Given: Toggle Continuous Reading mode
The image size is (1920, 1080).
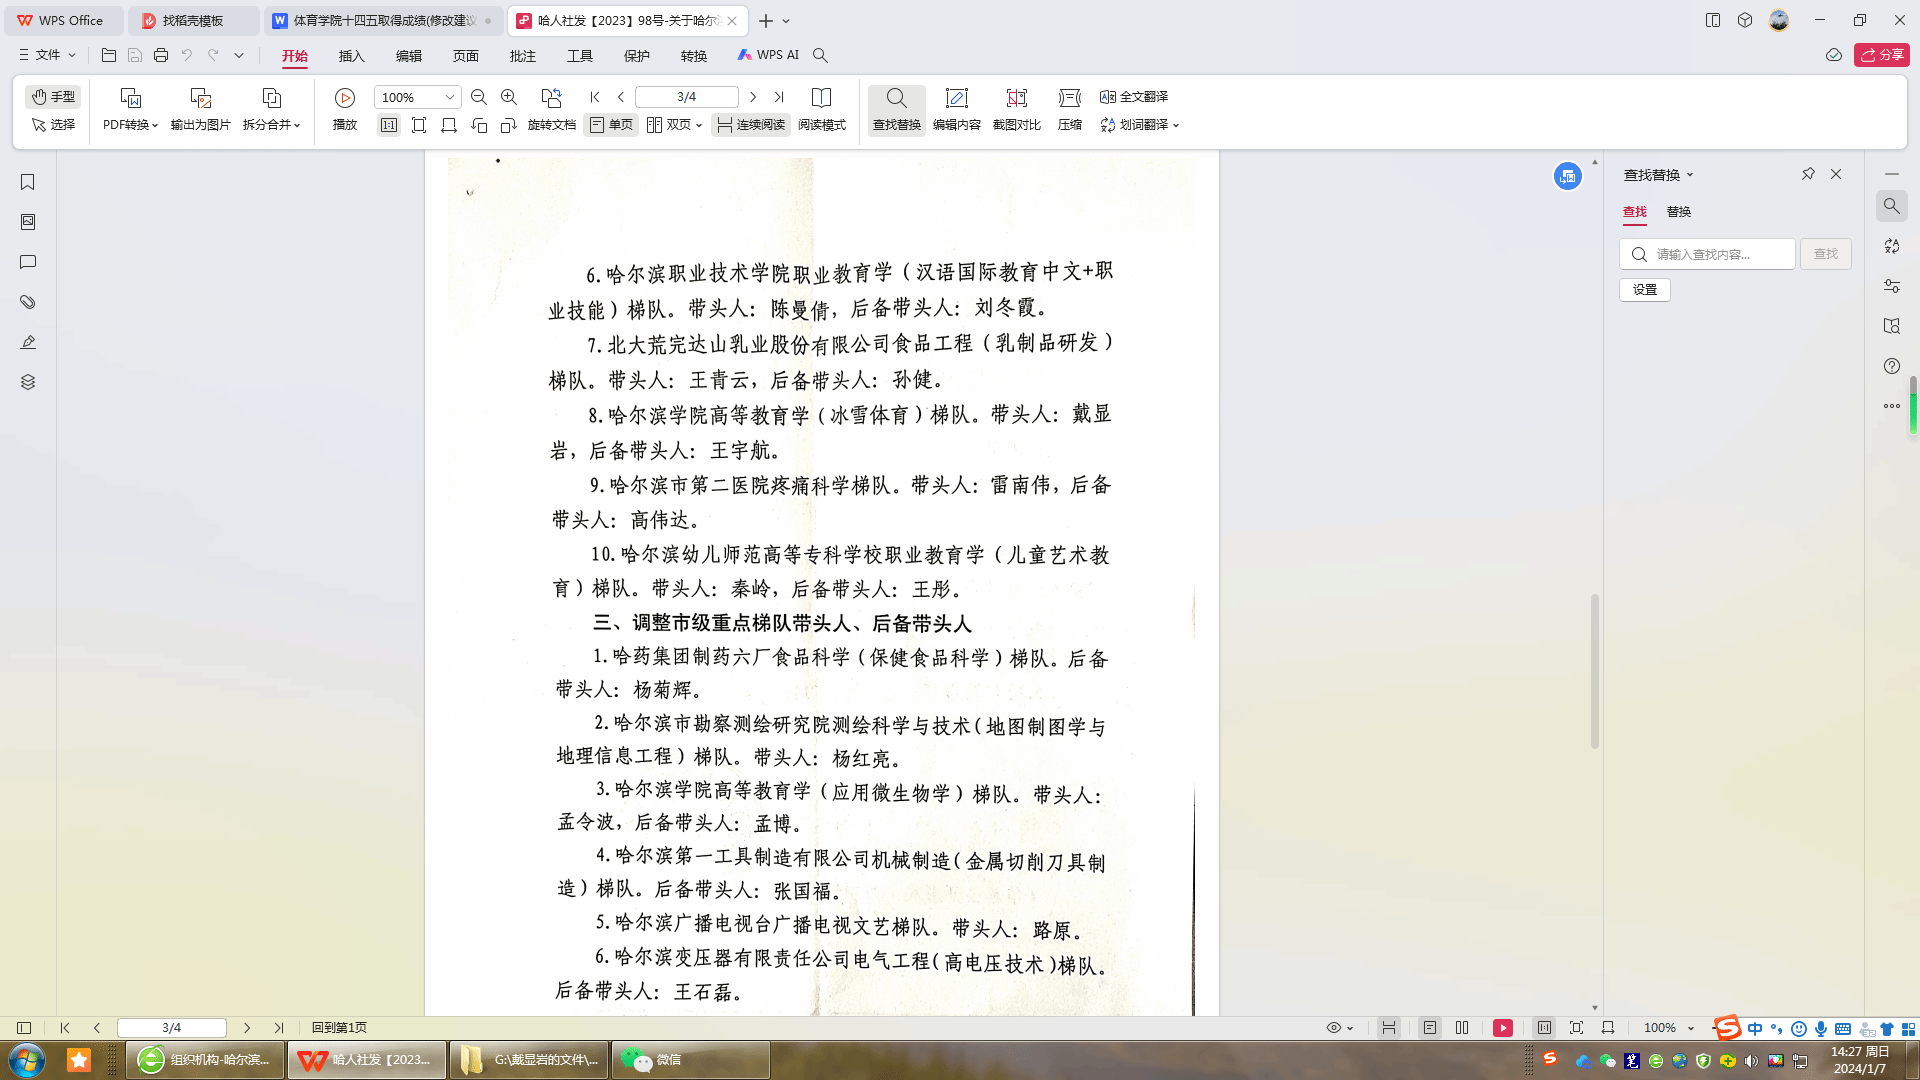Looking at the screenshot, I should (750, 125).
